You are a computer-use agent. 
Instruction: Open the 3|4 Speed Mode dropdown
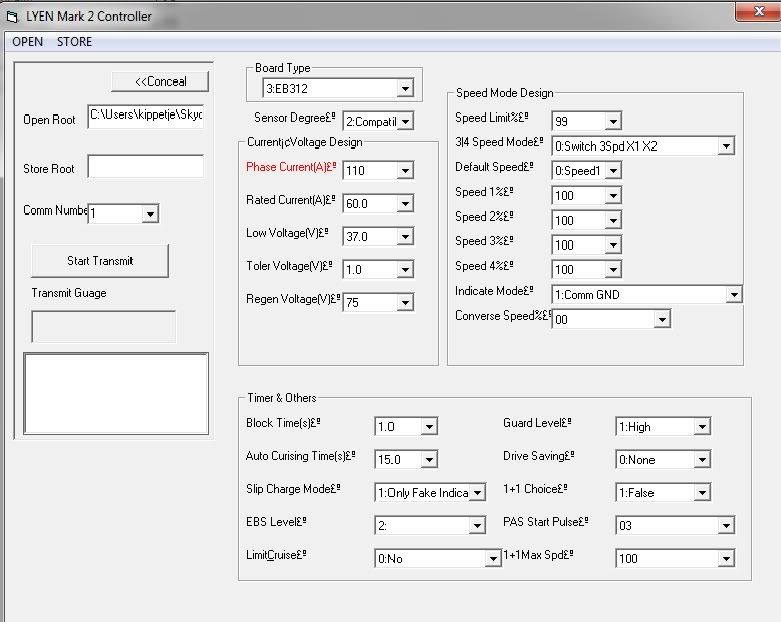tap(726, 146)
